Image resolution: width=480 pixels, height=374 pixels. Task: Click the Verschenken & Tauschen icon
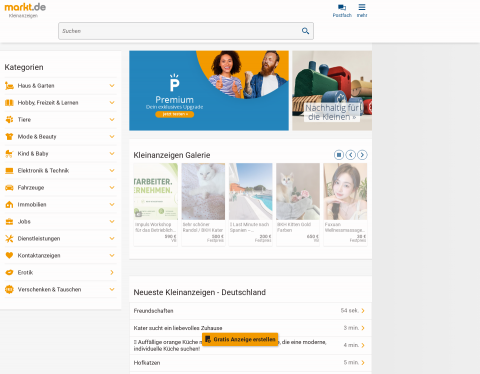point(9,290)
